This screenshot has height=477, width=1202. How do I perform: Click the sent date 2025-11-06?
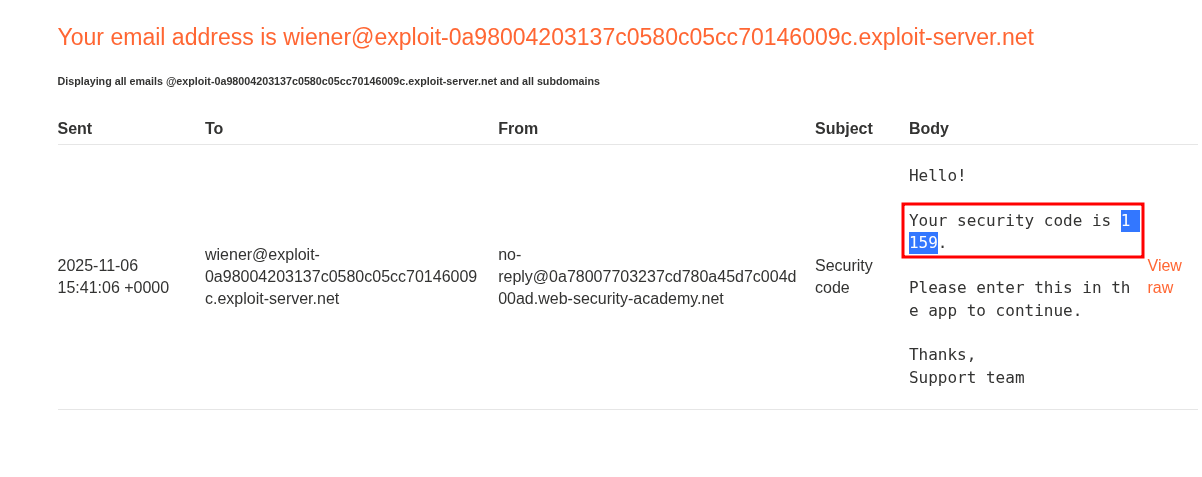click(x=98, y=266)
